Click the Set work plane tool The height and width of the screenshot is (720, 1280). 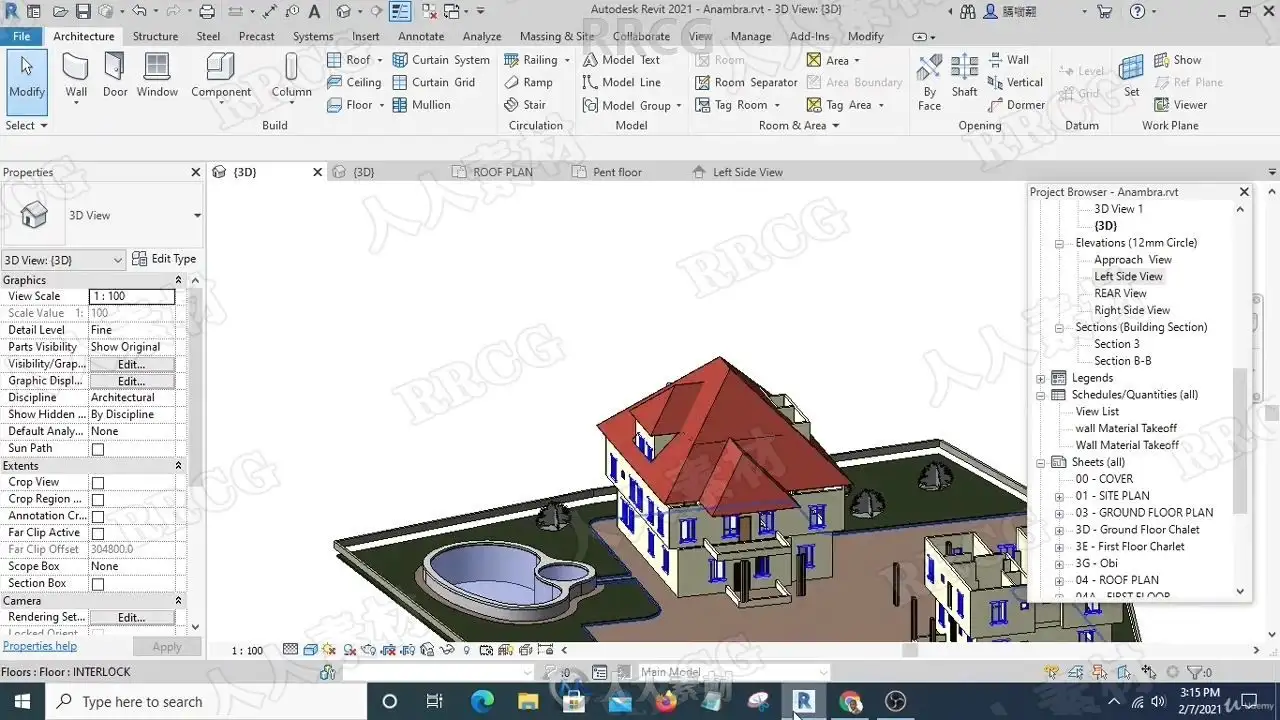coord(1131,76)
